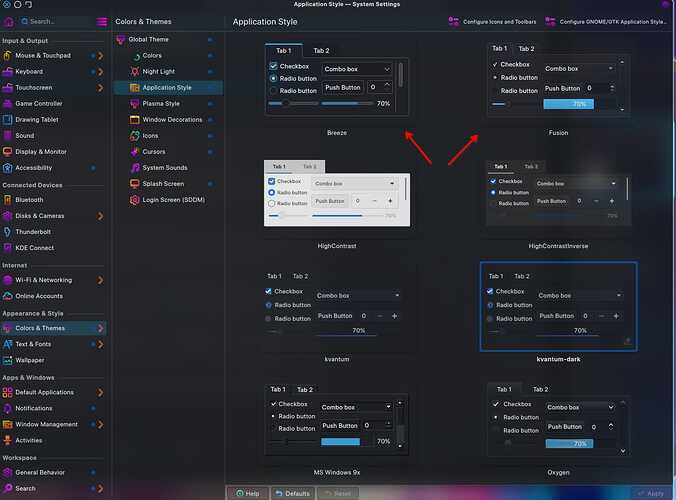Viewport: 676px width, 500px height.
Task: Switch to Tab 2 in kvantum preview
Action: (x=300, y=276)
